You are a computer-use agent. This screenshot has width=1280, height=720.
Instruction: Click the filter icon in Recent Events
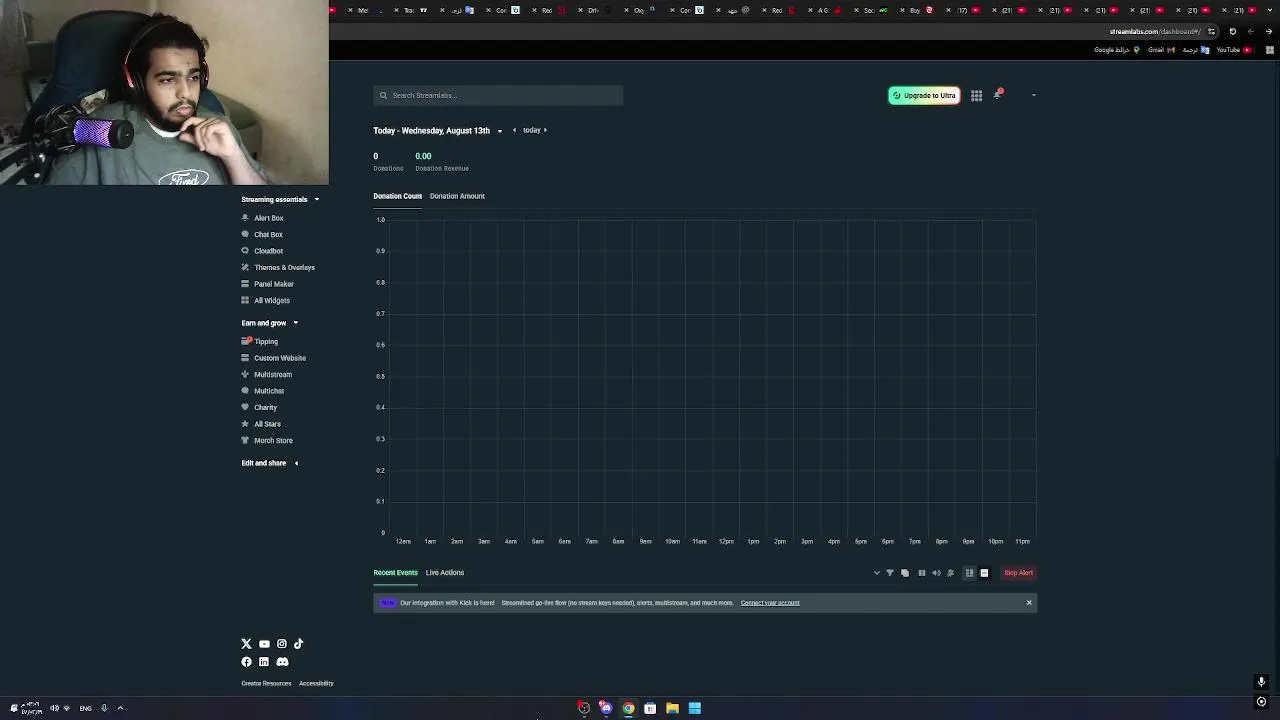pos(890,573)
